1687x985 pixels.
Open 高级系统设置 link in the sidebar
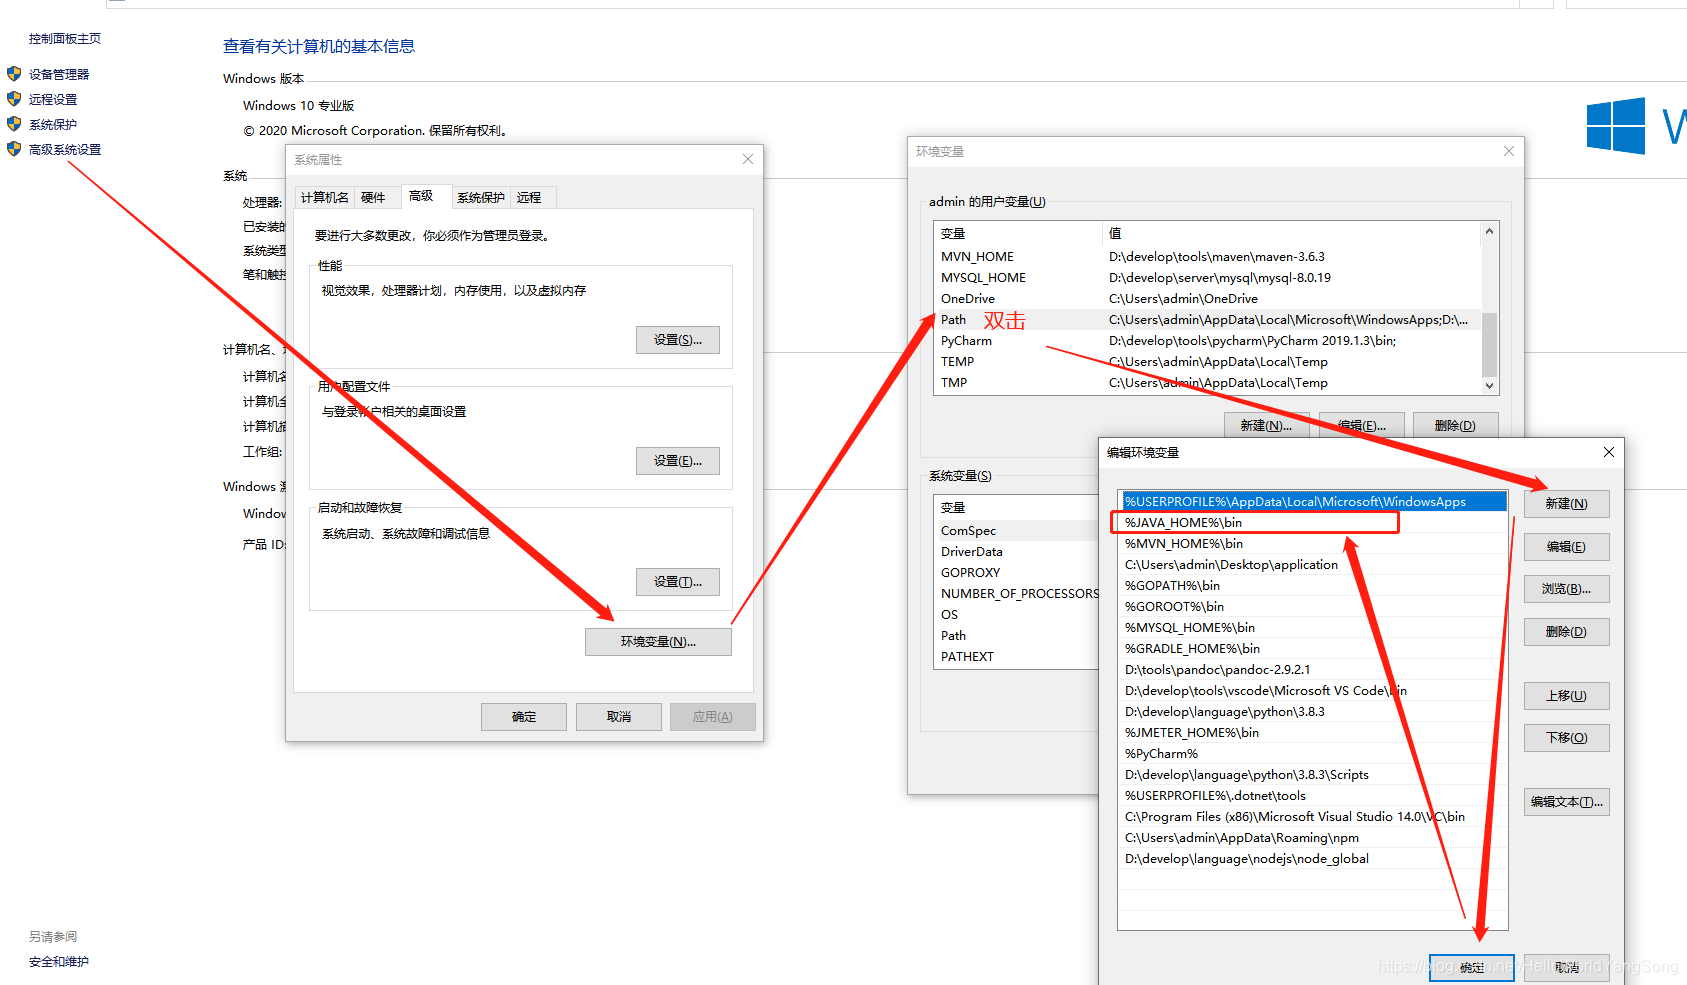[x=65, y=150]
